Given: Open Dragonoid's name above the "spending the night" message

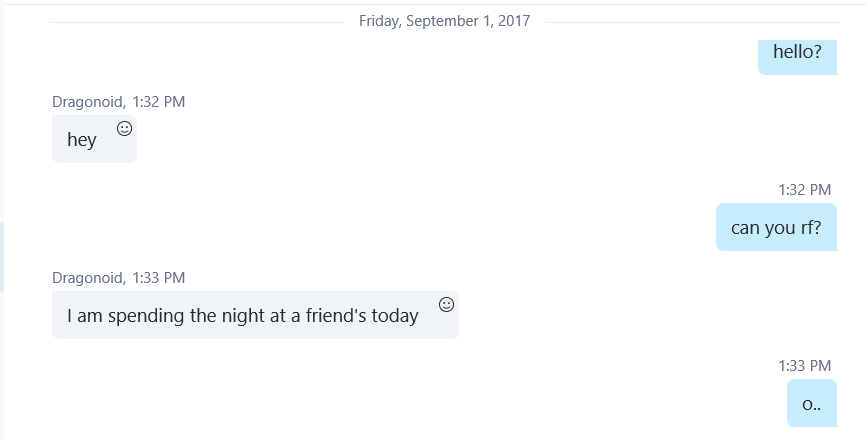Looking at the screenshot, I should (x=88, y=277).
